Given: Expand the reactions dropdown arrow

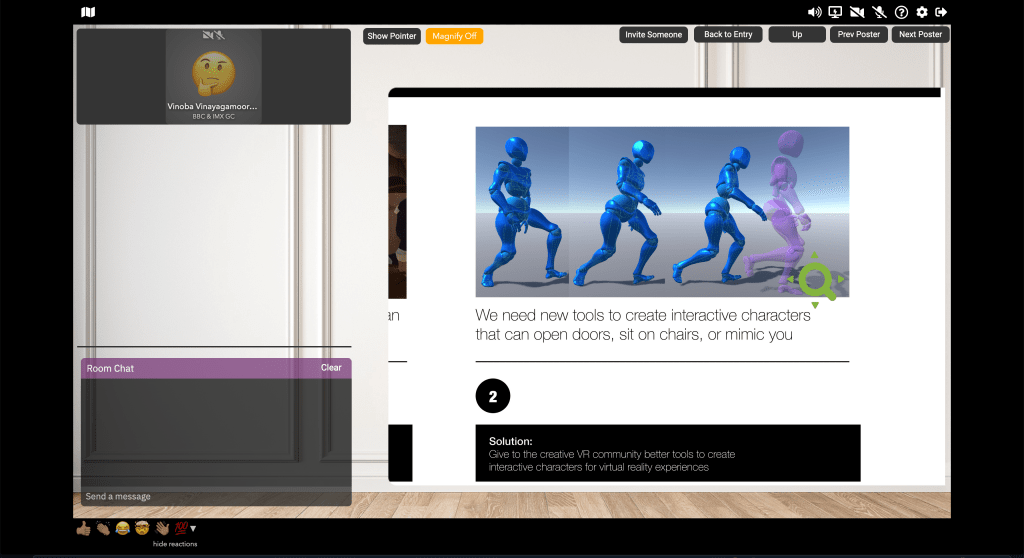Looking at the screenshot, I should click(x=193, y=528).
